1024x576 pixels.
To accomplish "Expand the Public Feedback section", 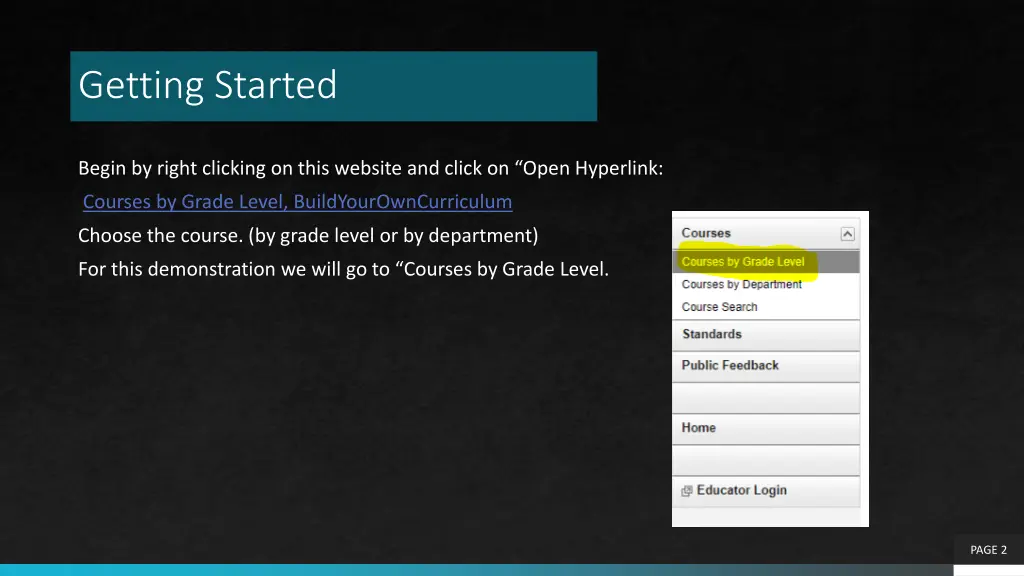I will (x=730, y=366).
